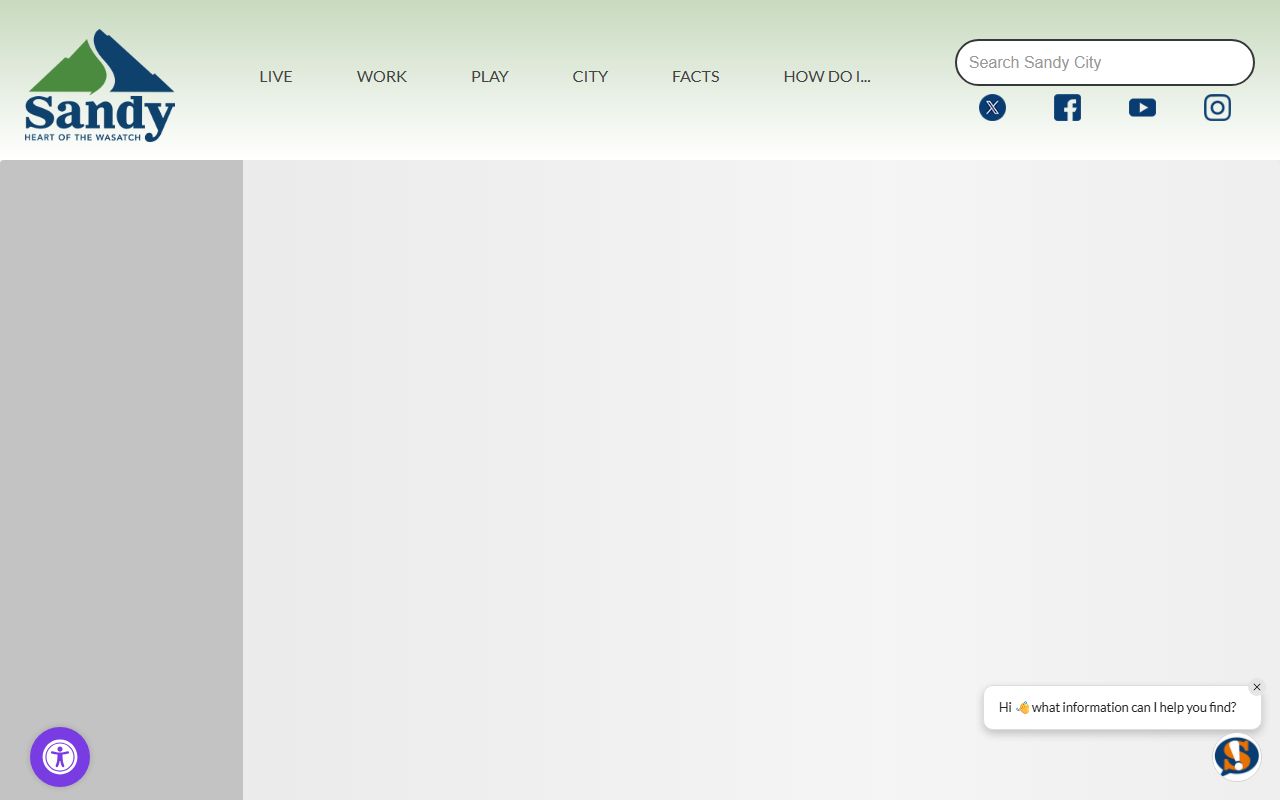Visit the YouTube channel icon

pyautogui.click(x=1142, y=108)
